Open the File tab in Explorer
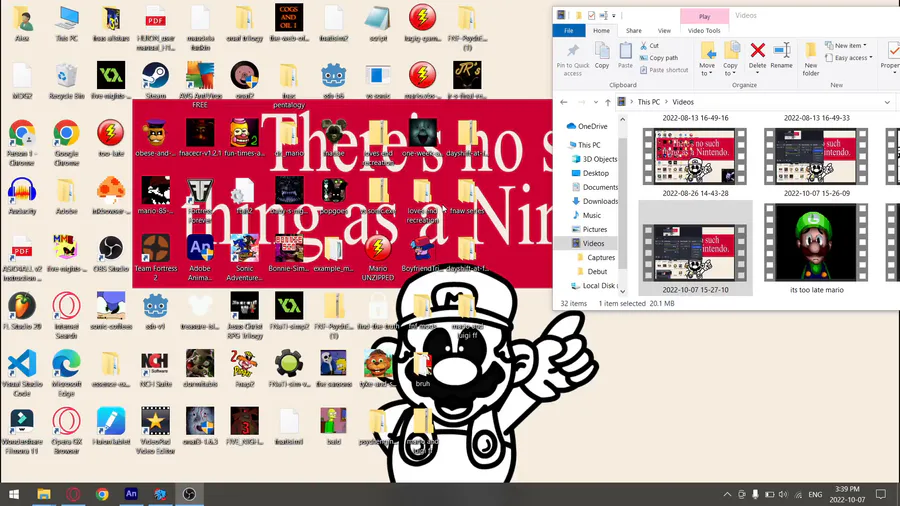Screen dimensions: 900x506 pyautogui.click(x=568, y=30)
